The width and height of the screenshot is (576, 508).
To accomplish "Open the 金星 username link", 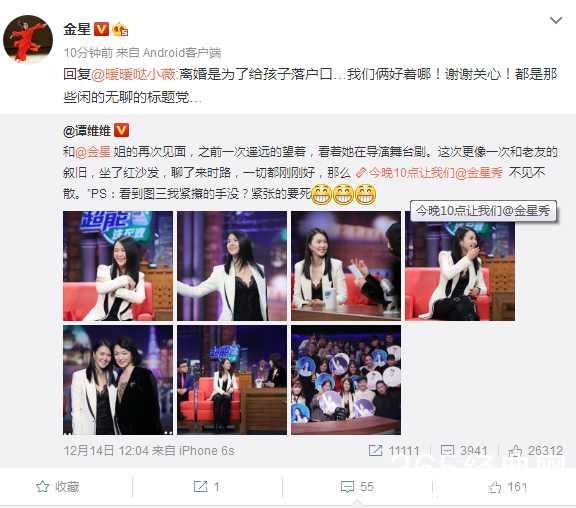I will [x=77, y=29].
